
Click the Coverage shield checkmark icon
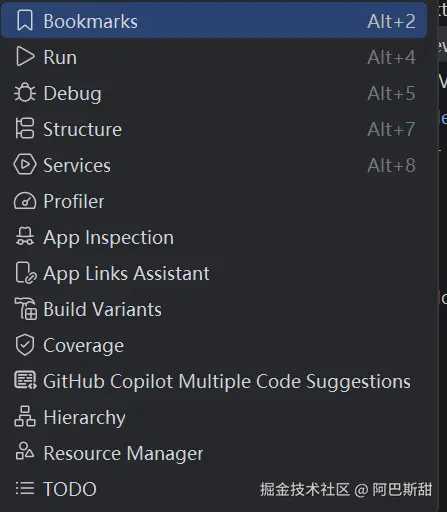pyautogui.click(x=25, y=345)
